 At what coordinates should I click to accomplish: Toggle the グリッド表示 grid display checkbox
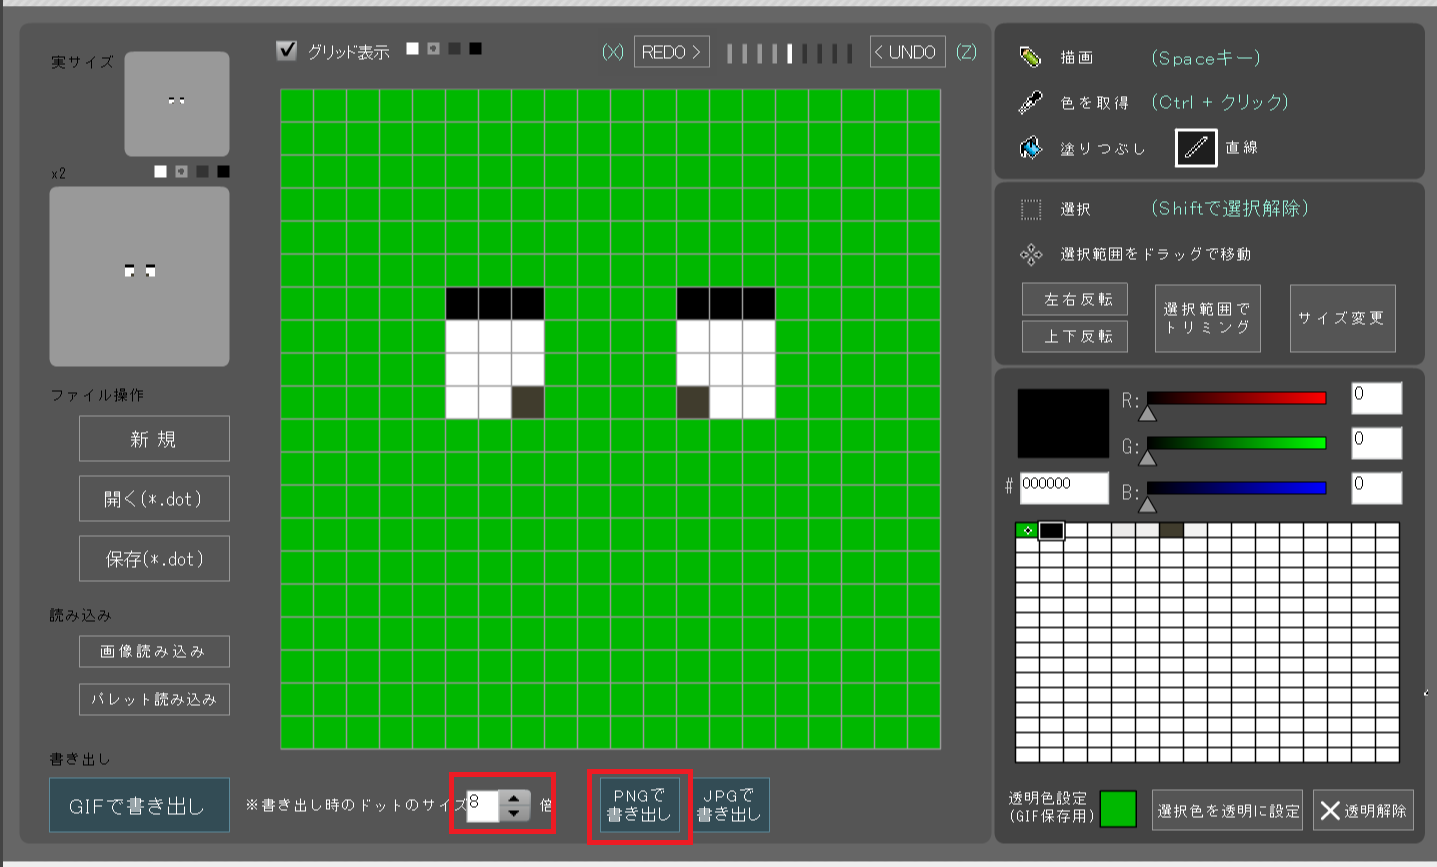coord(287,50)
